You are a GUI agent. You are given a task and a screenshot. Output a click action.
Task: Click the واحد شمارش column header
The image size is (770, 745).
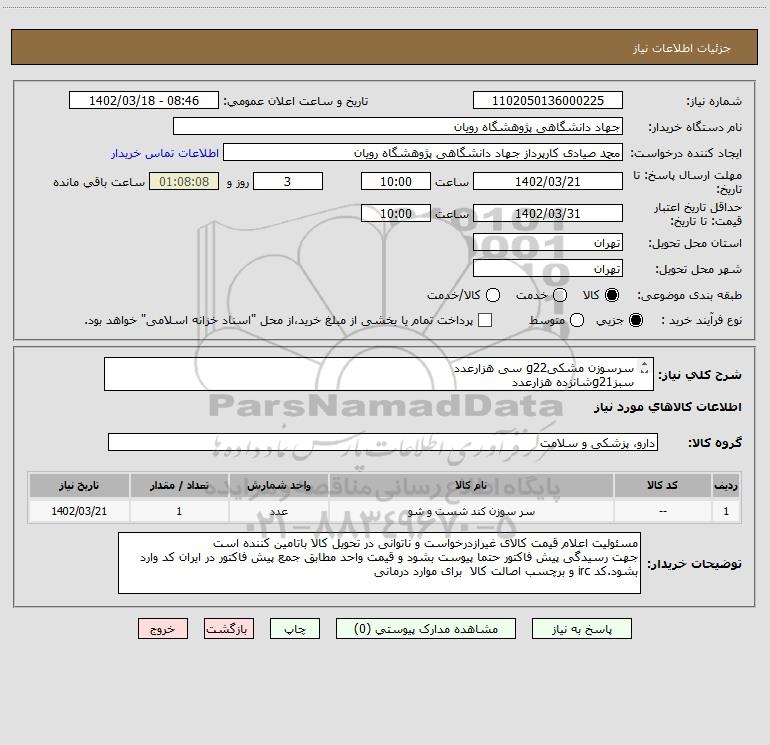[x=278, y=485]
